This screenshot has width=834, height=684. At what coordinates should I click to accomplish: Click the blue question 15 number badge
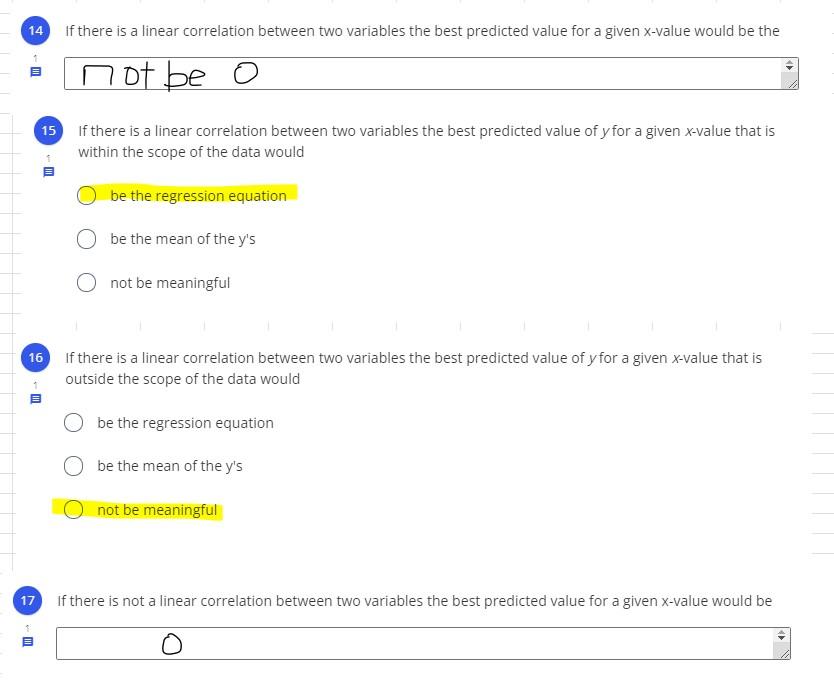pyautogui.click(x=48, y=130)
